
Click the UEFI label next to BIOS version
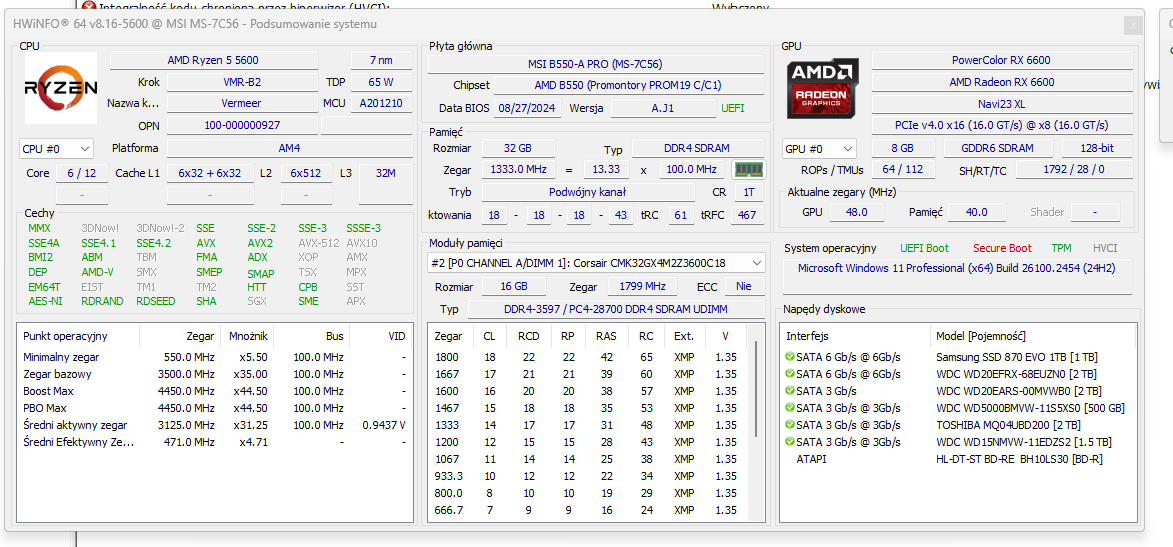[x=732, y=109]
